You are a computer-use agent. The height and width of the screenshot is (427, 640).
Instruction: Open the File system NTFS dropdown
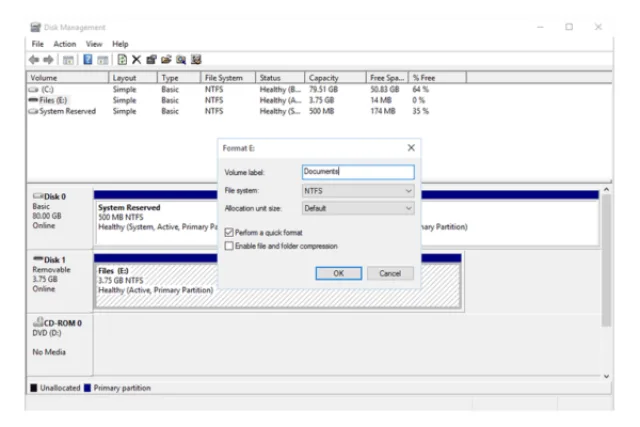click(x=358, y=191)
